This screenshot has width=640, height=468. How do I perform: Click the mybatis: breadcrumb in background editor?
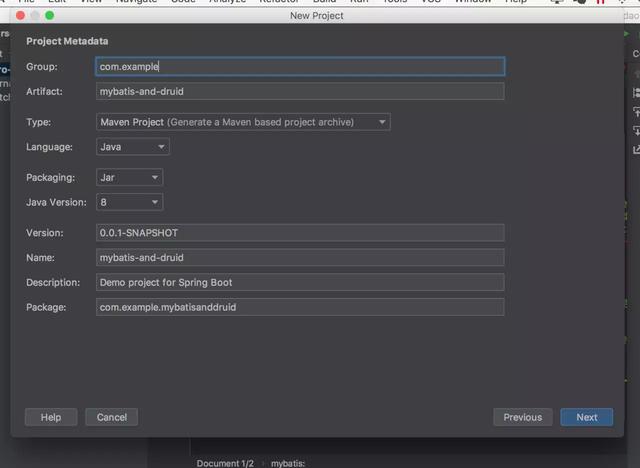(288, 464)
